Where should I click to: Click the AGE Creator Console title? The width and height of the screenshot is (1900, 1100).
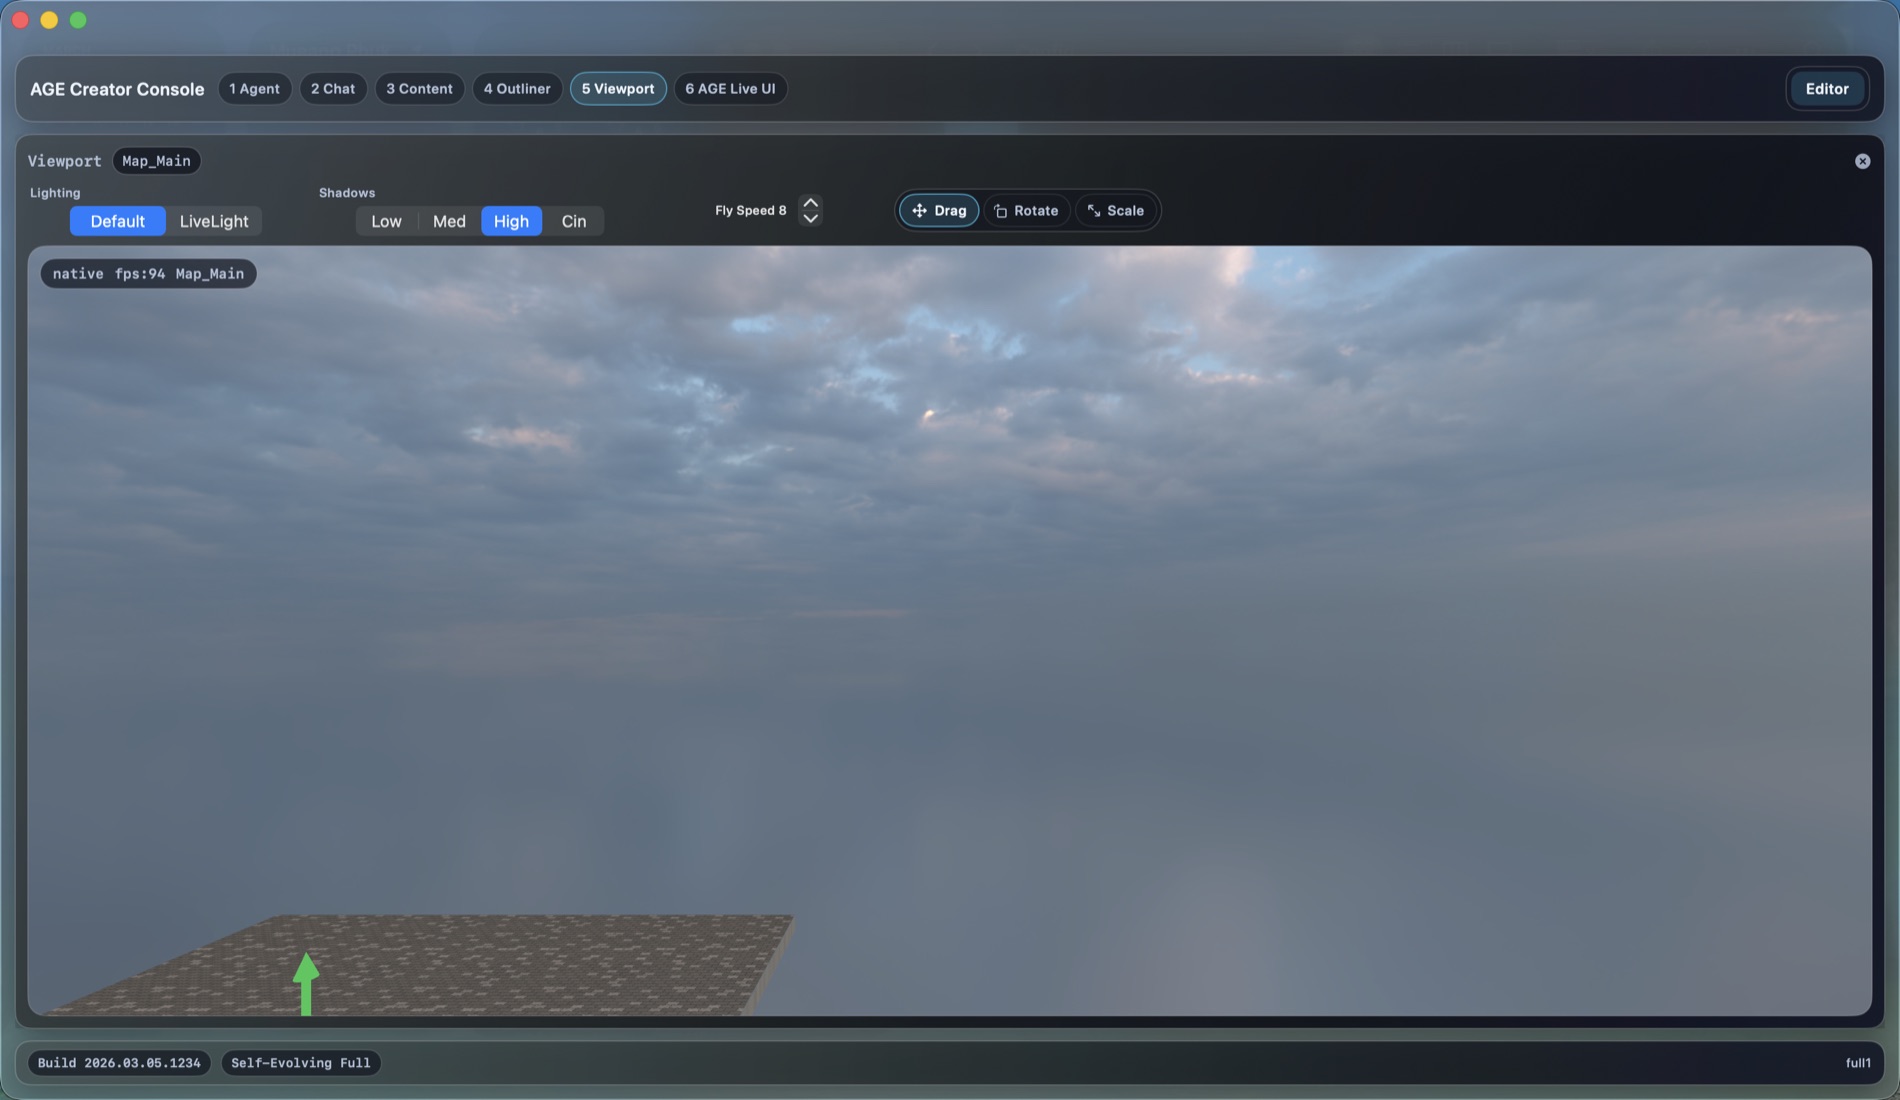[x=117, y=89]
